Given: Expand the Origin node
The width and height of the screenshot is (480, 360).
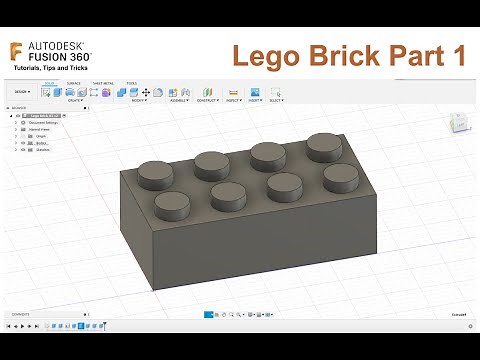Looking at the screenshot, I should [16, 136].
